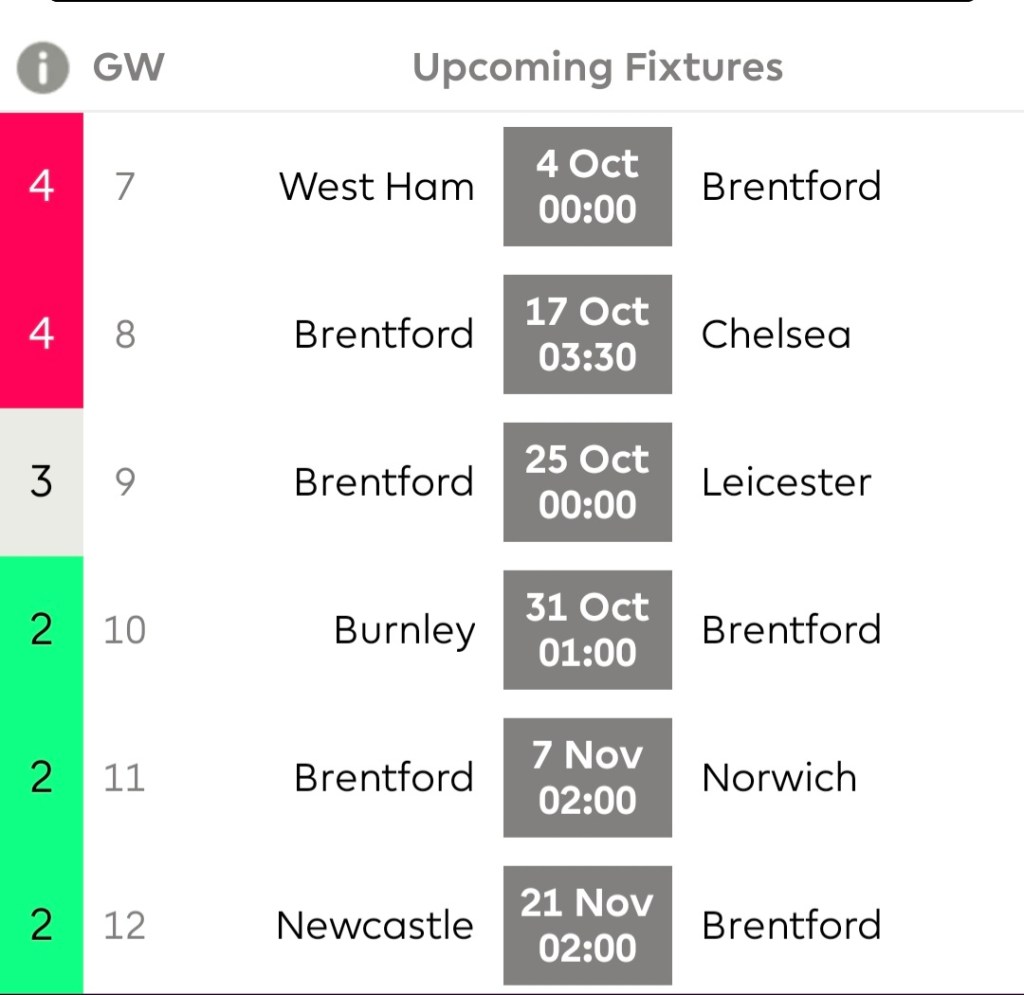Click the grey difficulty 3 swatch for gameweek 9
Screen dimensions: 1024x995
[x=41, y=482]
